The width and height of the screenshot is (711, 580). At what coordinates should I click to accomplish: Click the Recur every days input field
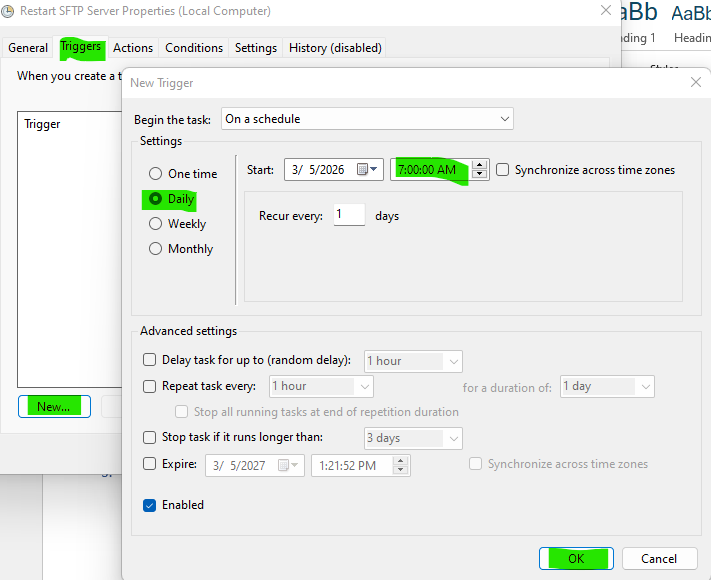click(349, 216)
